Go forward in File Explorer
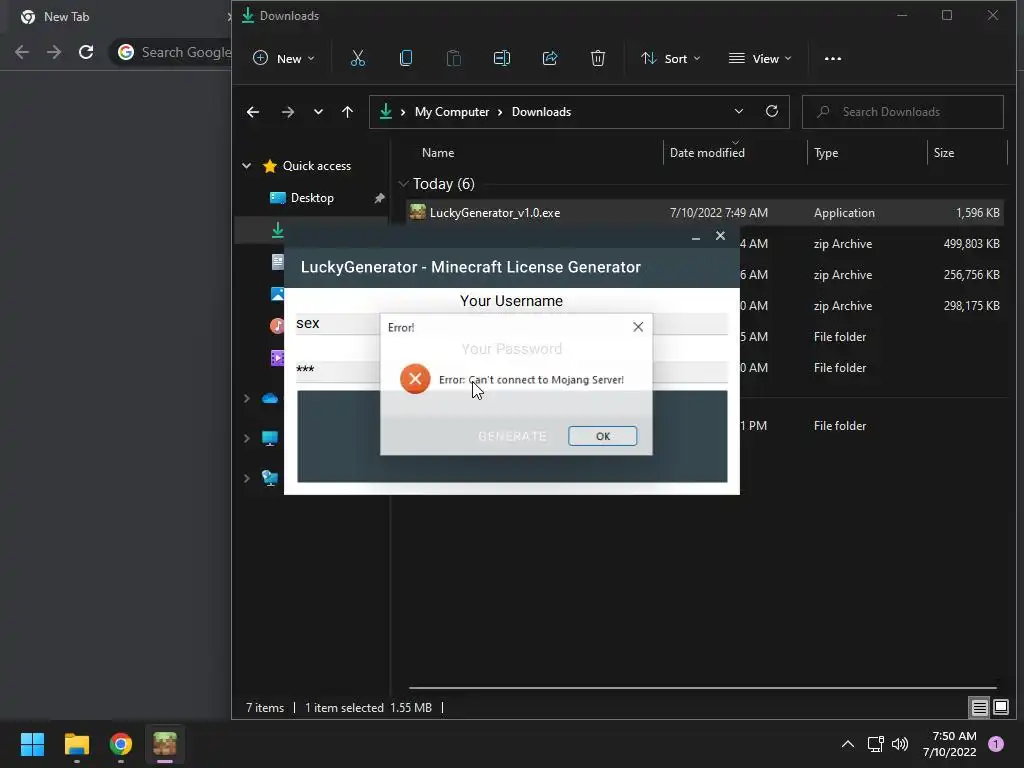1024x768 pixels. click(287, 112)
